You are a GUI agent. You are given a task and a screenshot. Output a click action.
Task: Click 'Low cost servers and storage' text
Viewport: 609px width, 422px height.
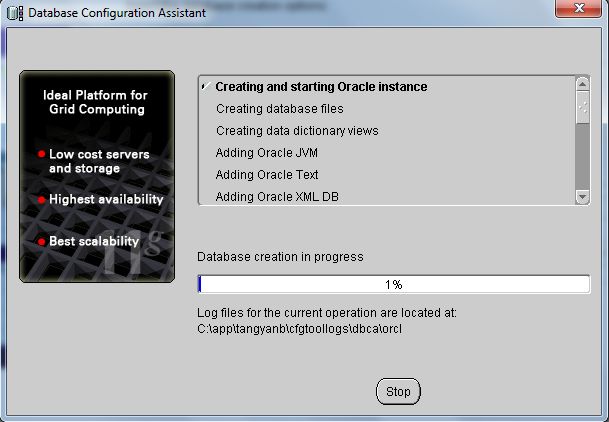coord(99,161)
